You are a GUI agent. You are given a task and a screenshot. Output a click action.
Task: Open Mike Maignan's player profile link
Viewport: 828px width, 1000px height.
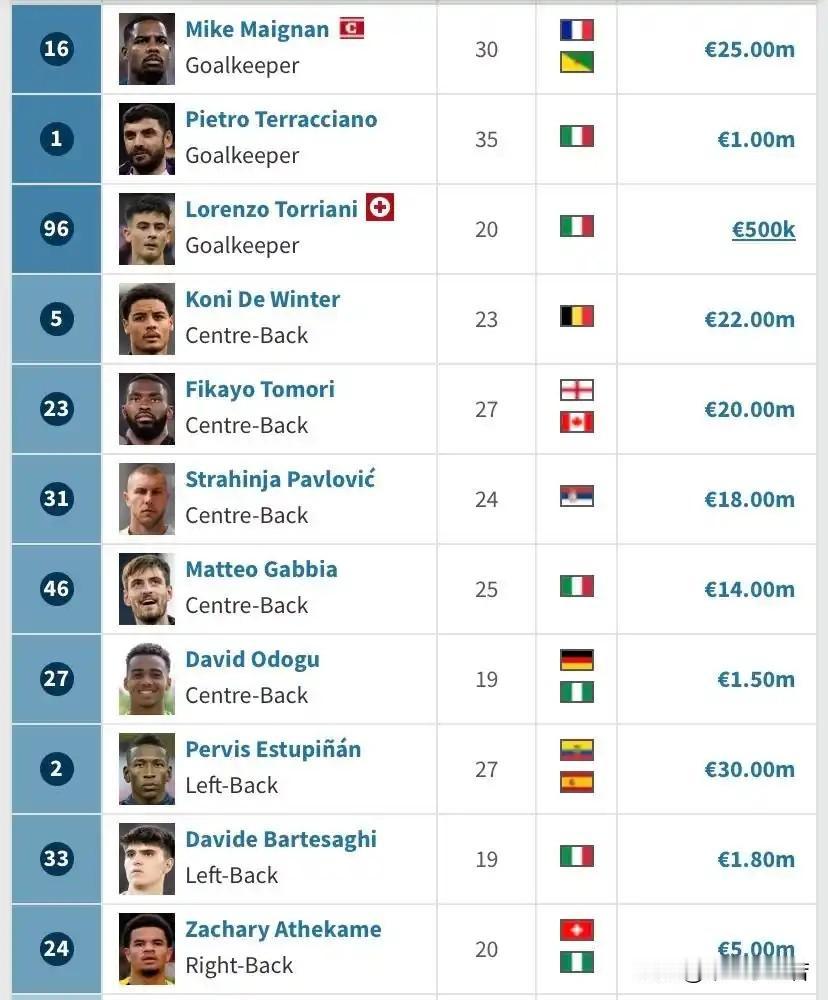[x=257, y=29]
